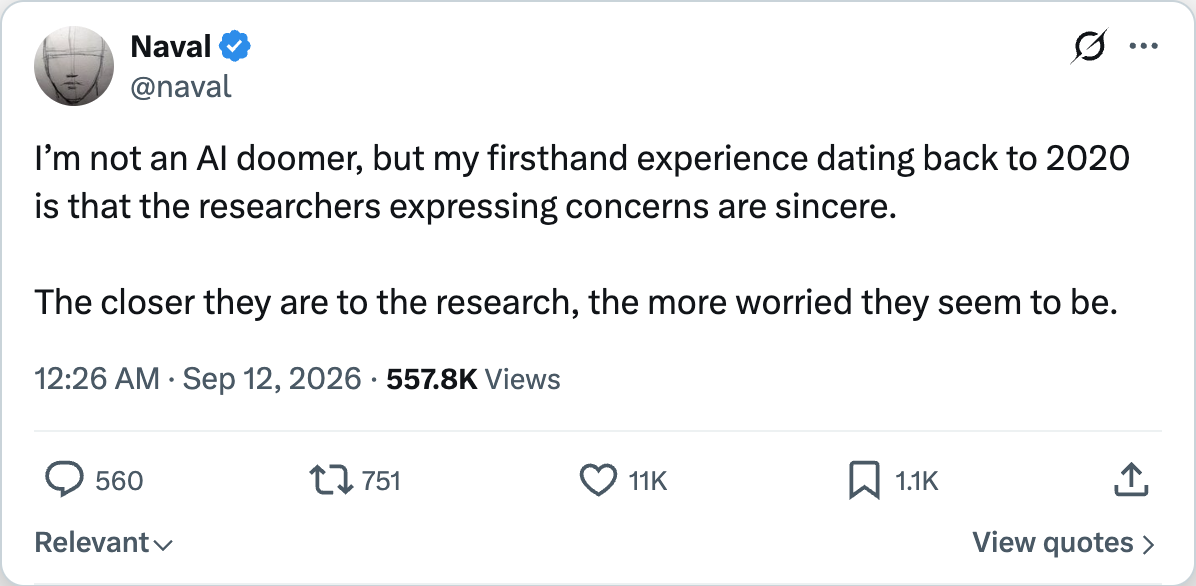Click the reply speech bubble icon
The image size is (1196, 586).
(x=64, y=480)
